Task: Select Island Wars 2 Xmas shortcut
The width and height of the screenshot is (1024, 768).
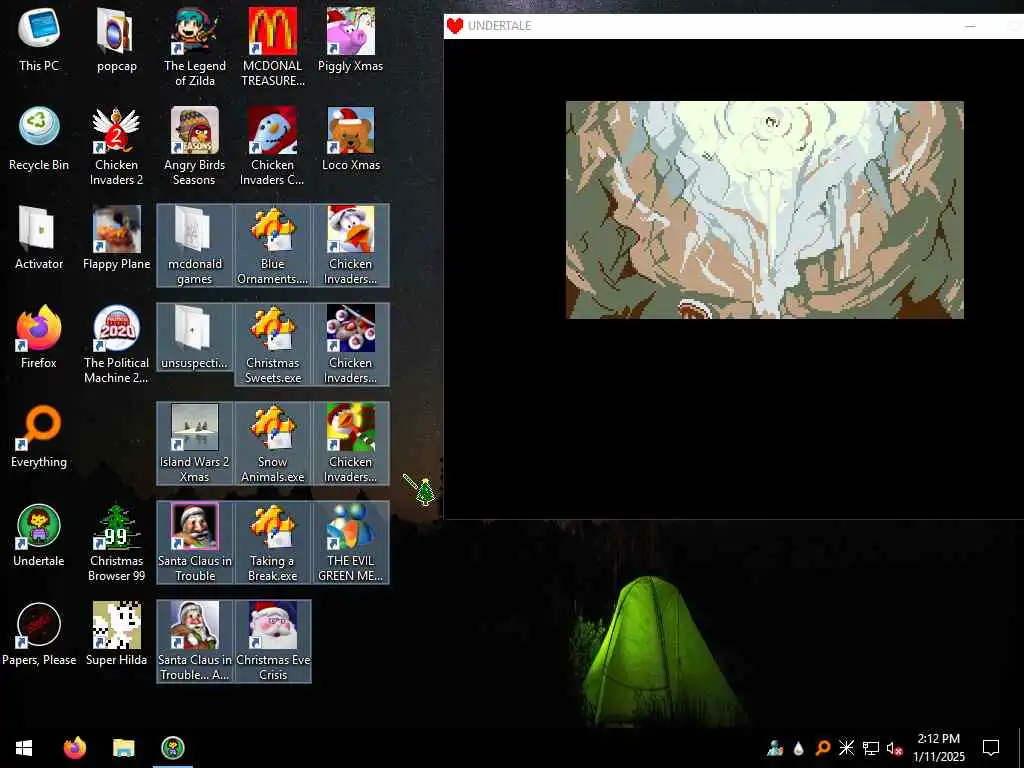Action: tap(195, 444)
